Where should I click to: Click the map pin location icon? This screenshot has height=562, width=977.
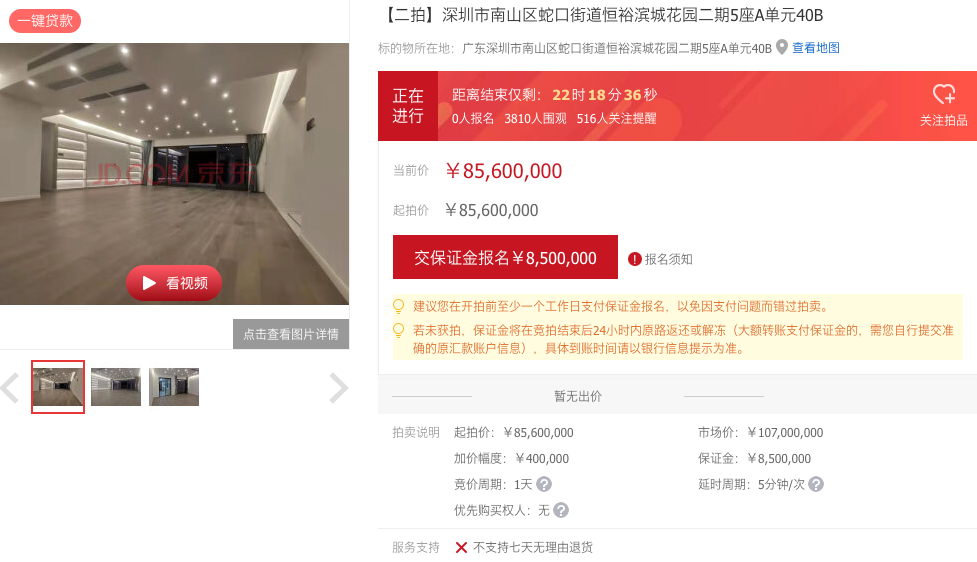(782, 47)
